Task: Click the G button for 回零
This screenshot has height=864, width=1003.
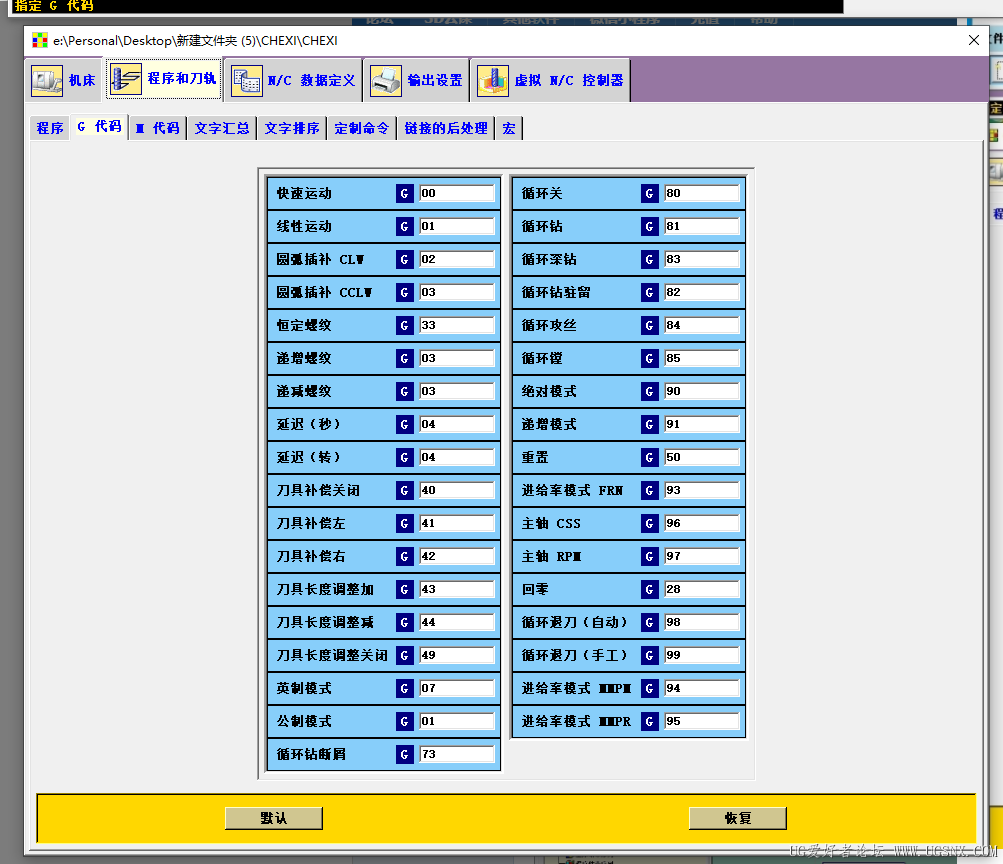Action: [649, 589]
